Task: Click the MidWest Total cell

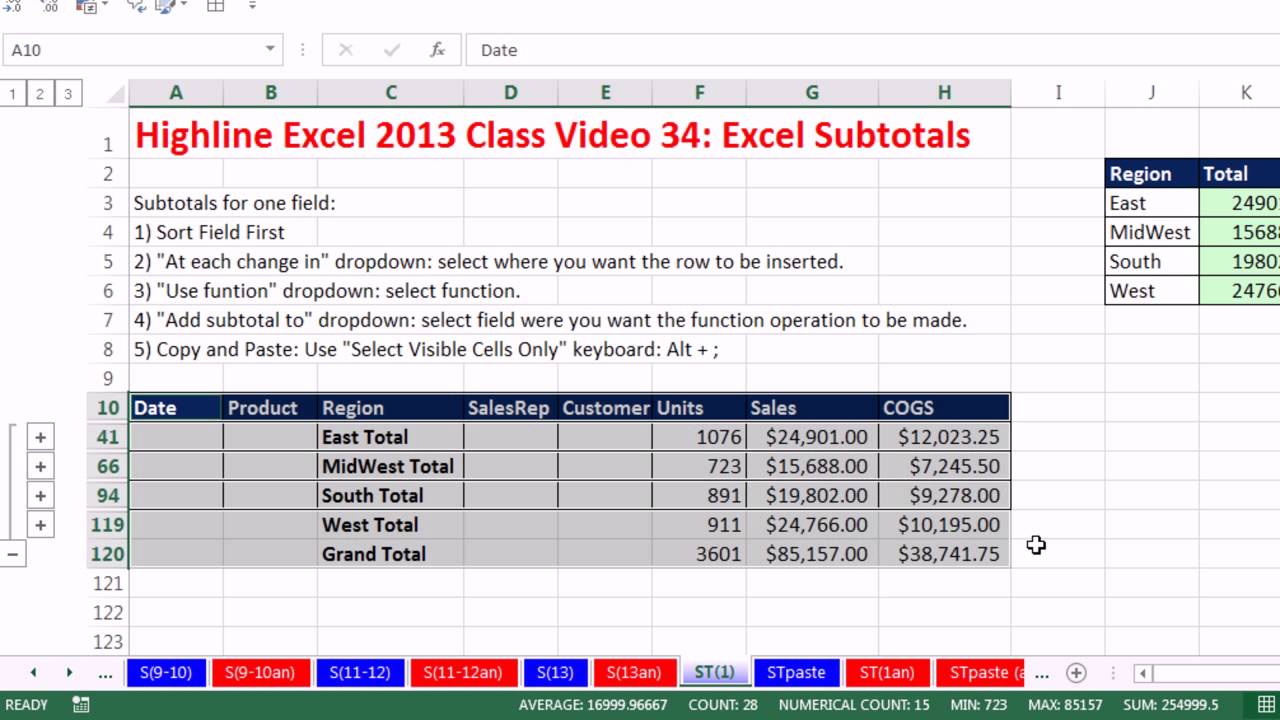Action: pyautogui.click(x=391, y=466)
